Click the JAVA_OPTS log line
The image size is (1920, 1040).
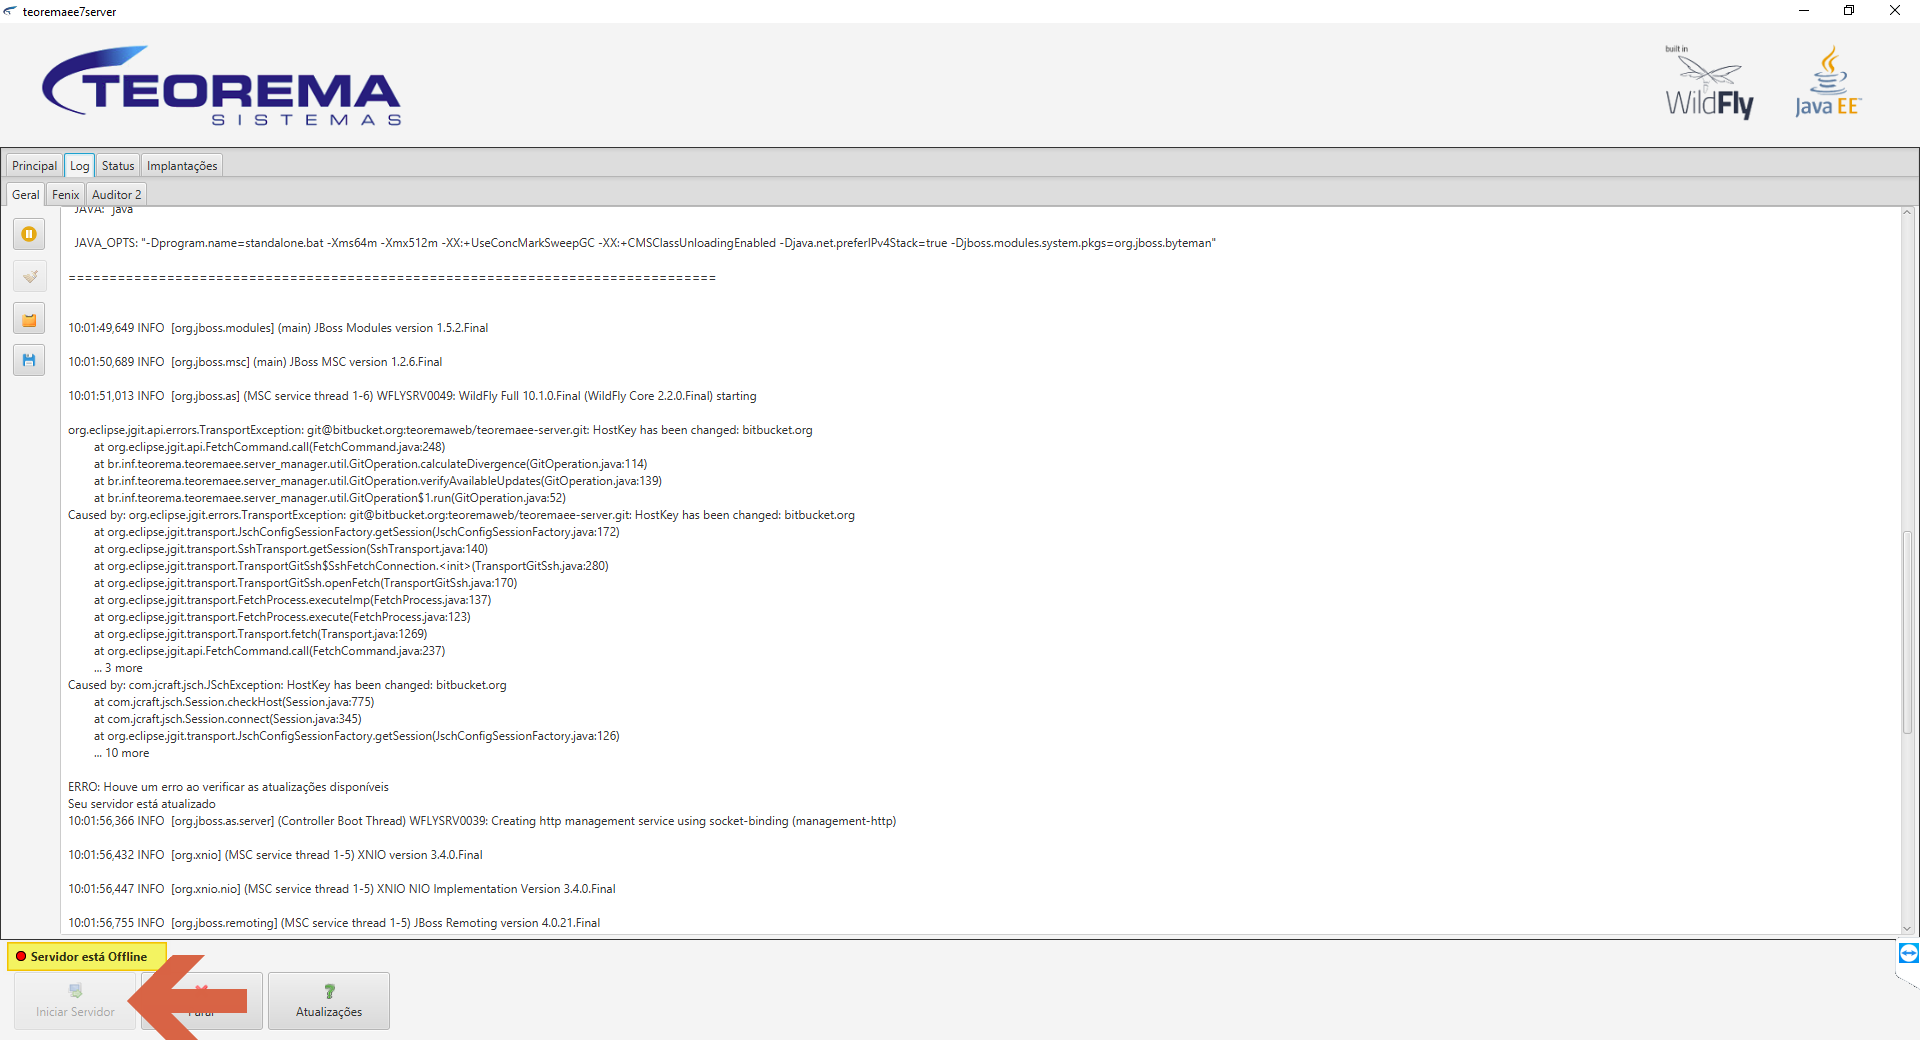coord(645,243)
